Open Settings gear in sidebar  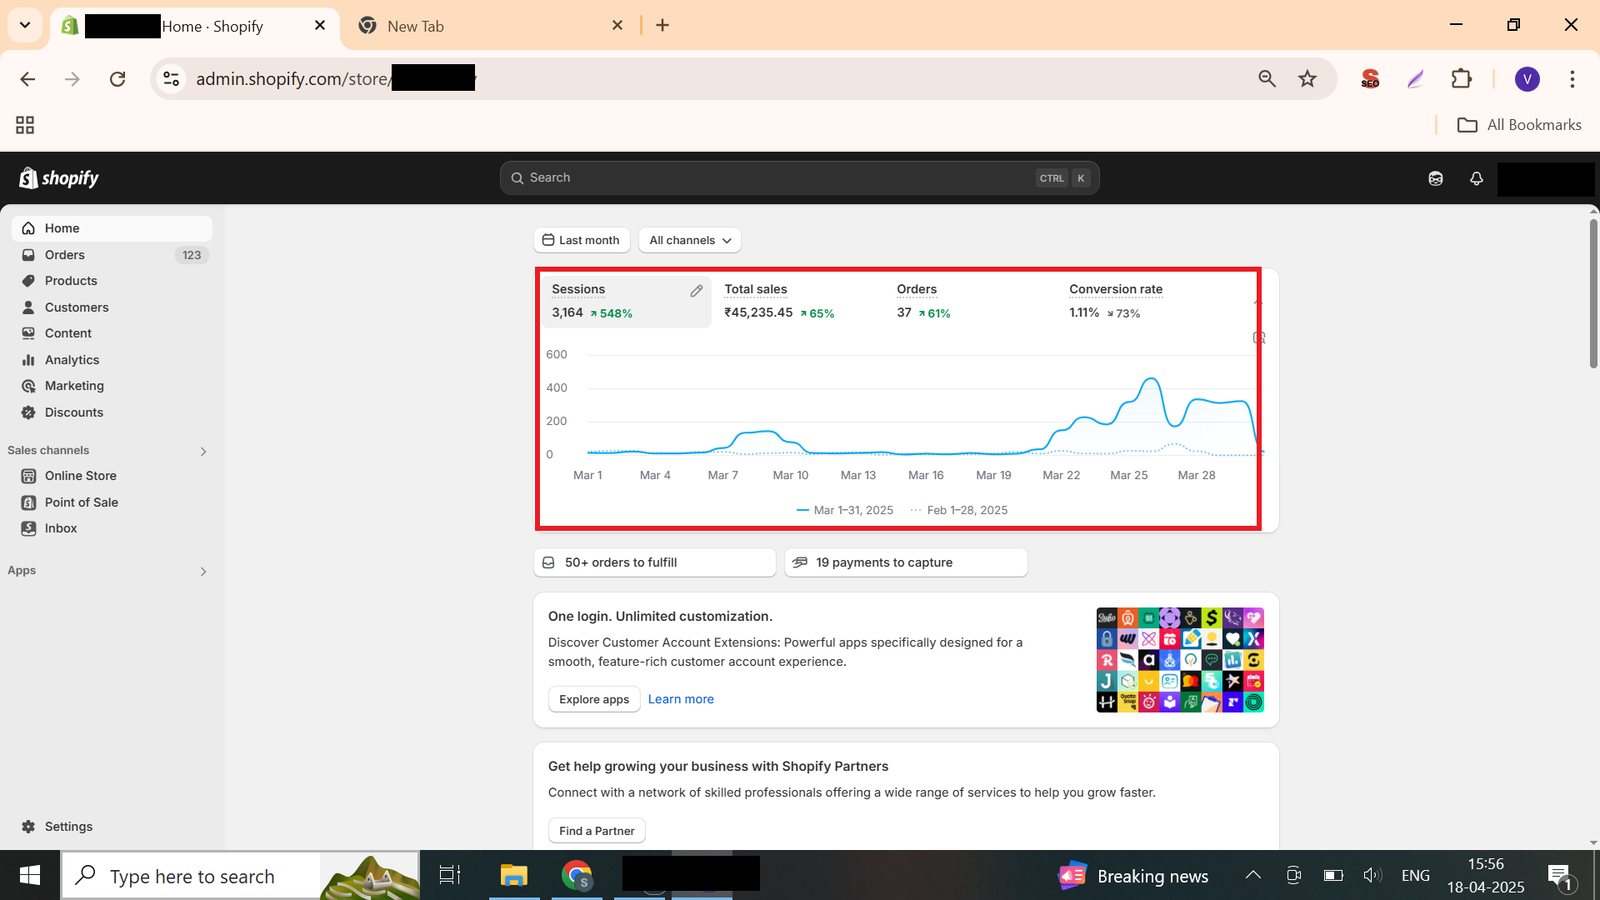[68, 827]
